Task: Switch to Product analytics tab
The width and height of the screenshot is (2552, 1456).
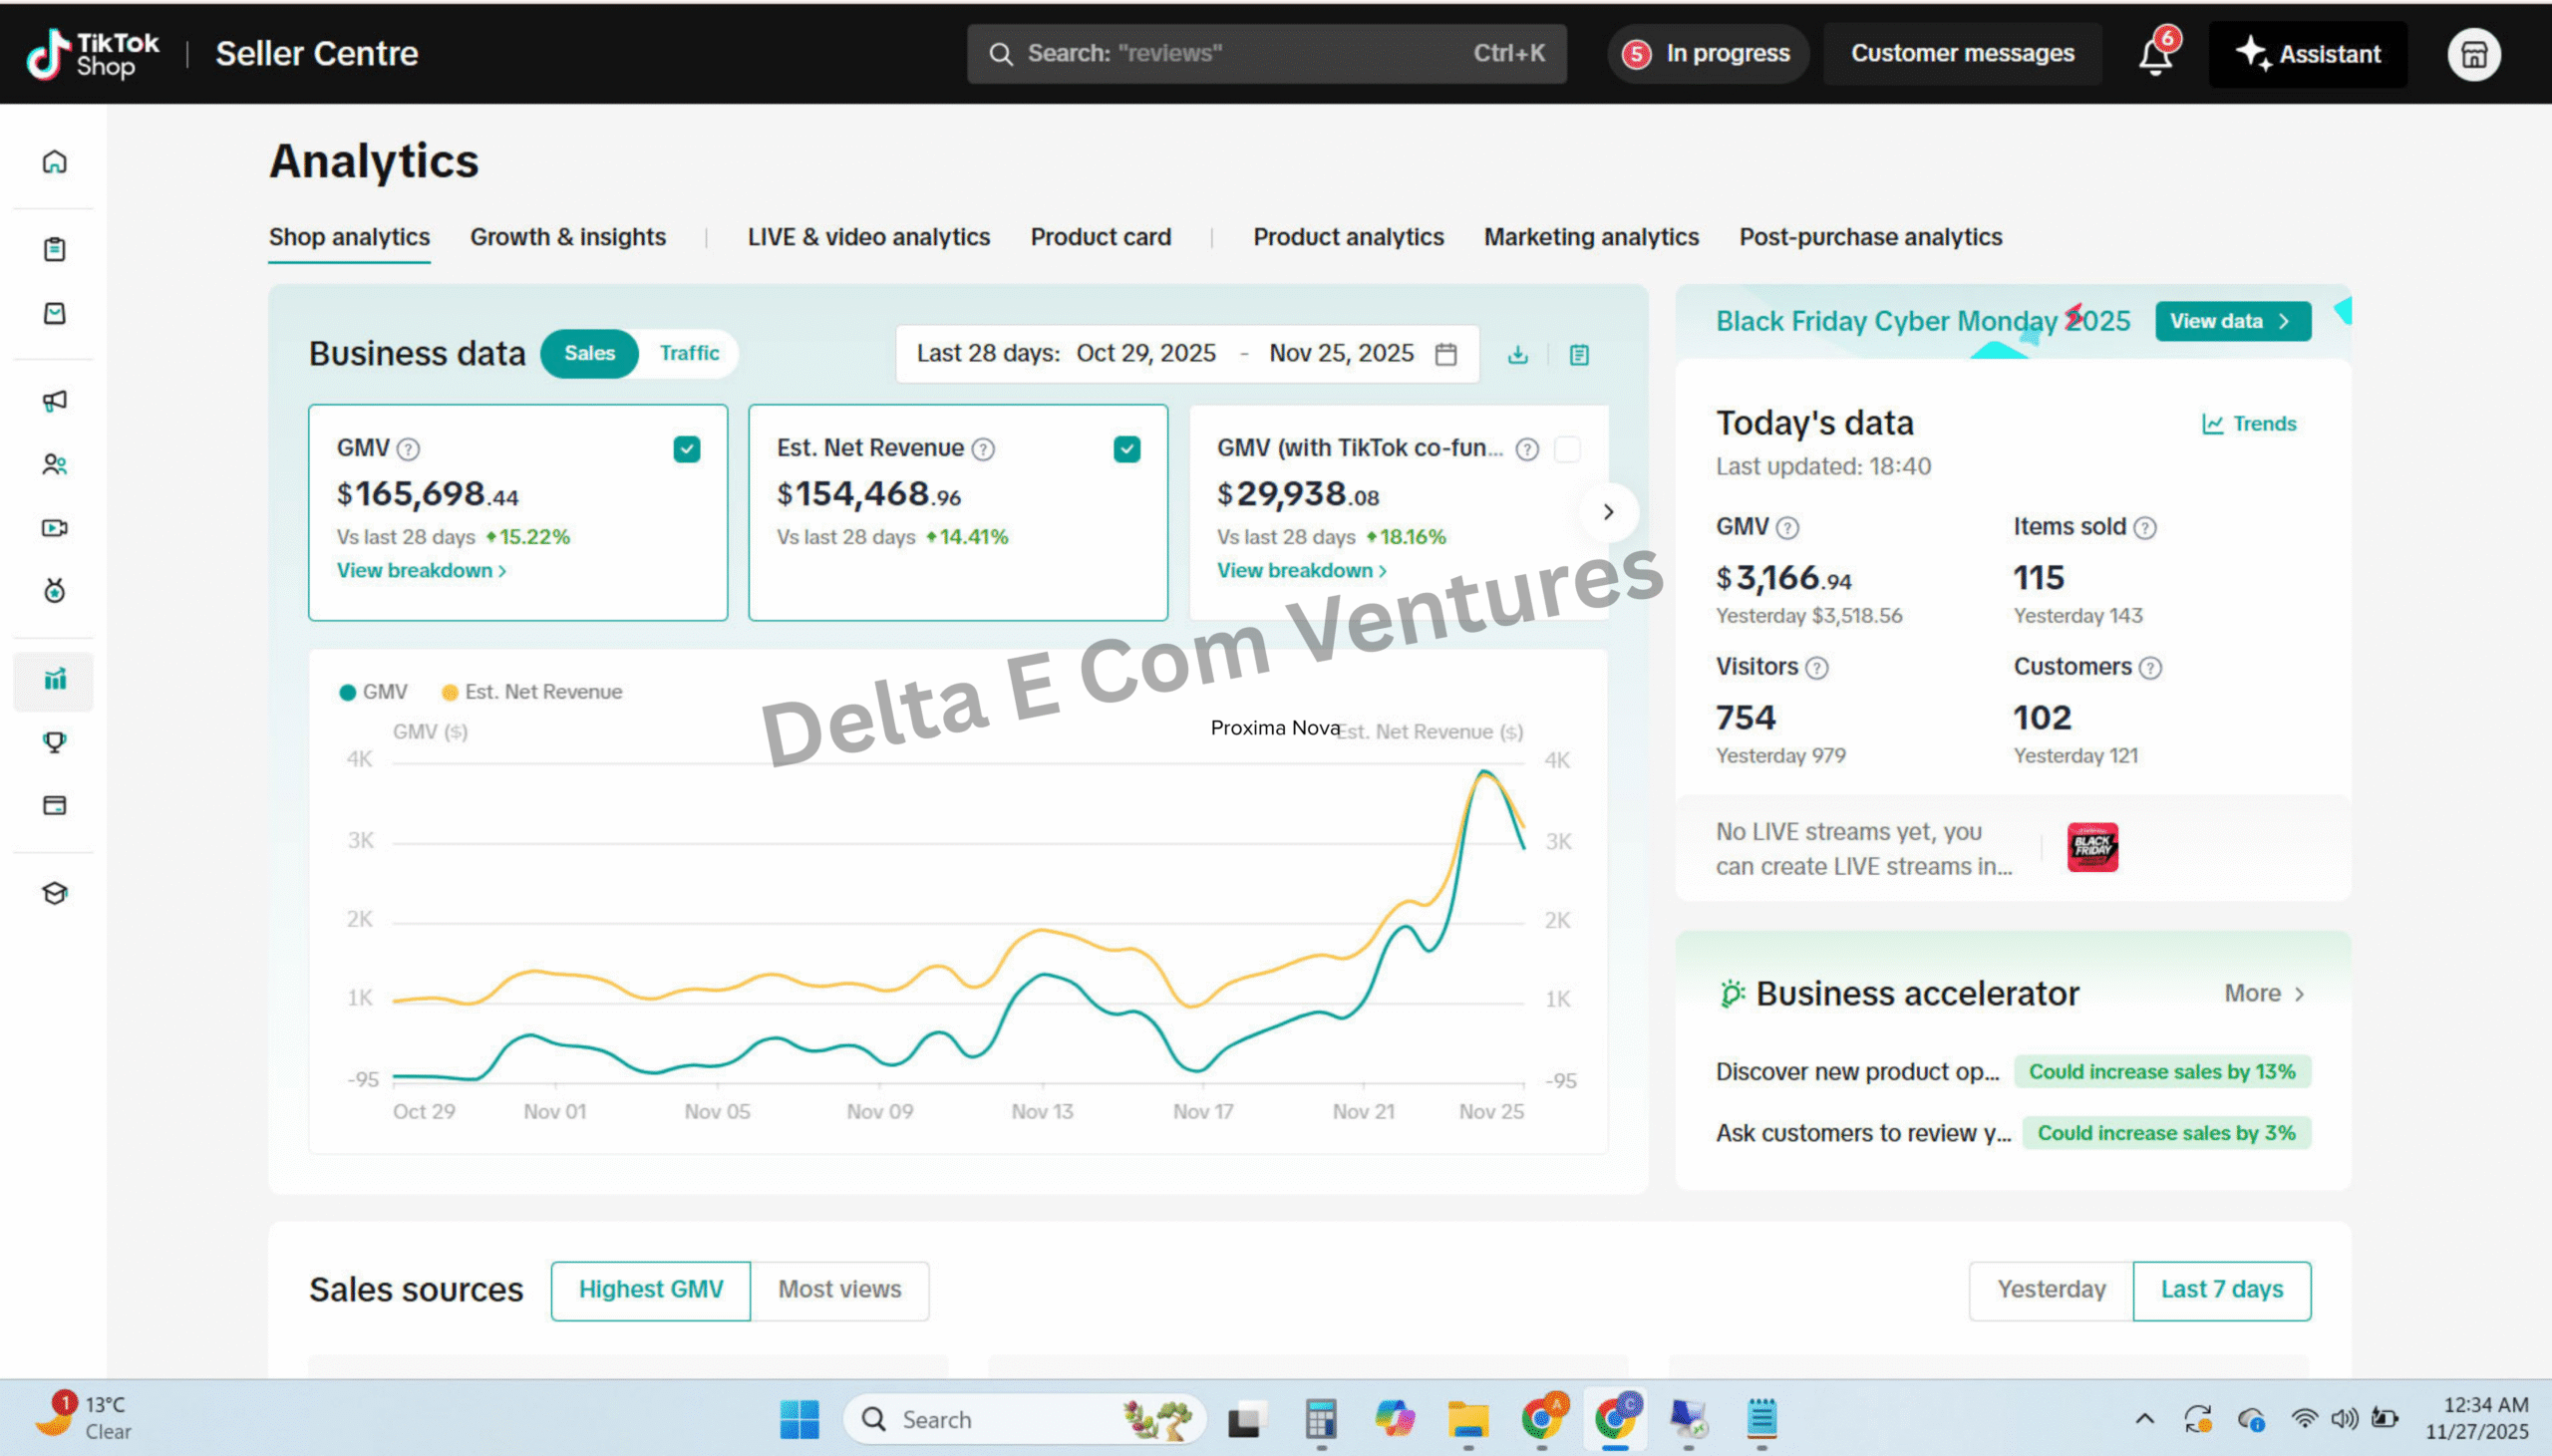Action: click(1347, 237)
